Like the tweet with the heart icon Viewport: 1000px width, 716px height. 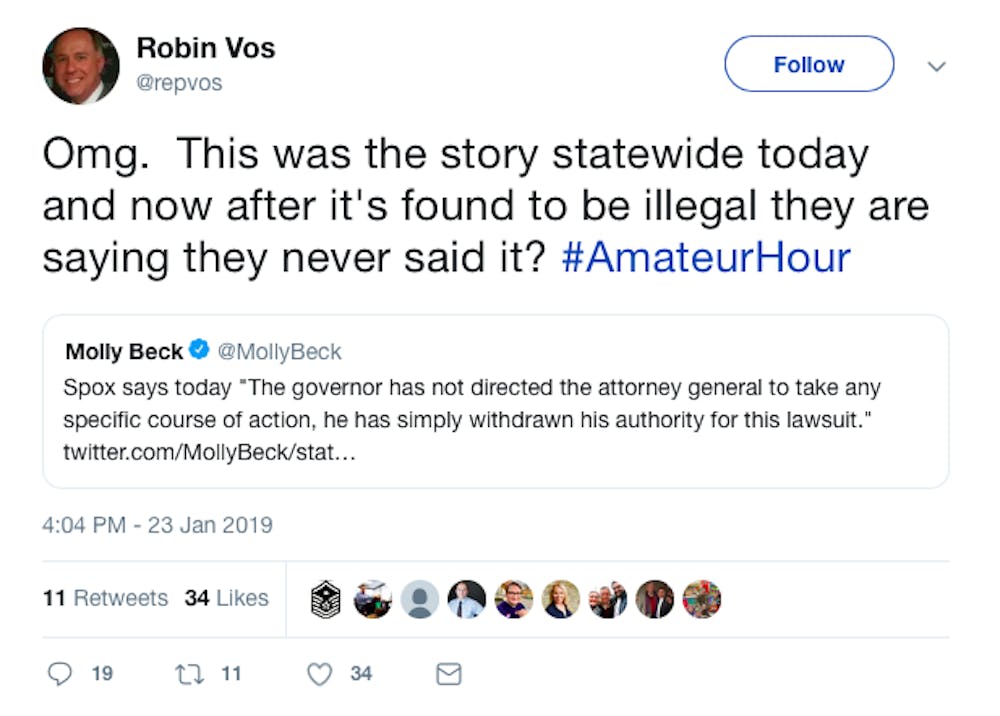(x=319, y=674)
